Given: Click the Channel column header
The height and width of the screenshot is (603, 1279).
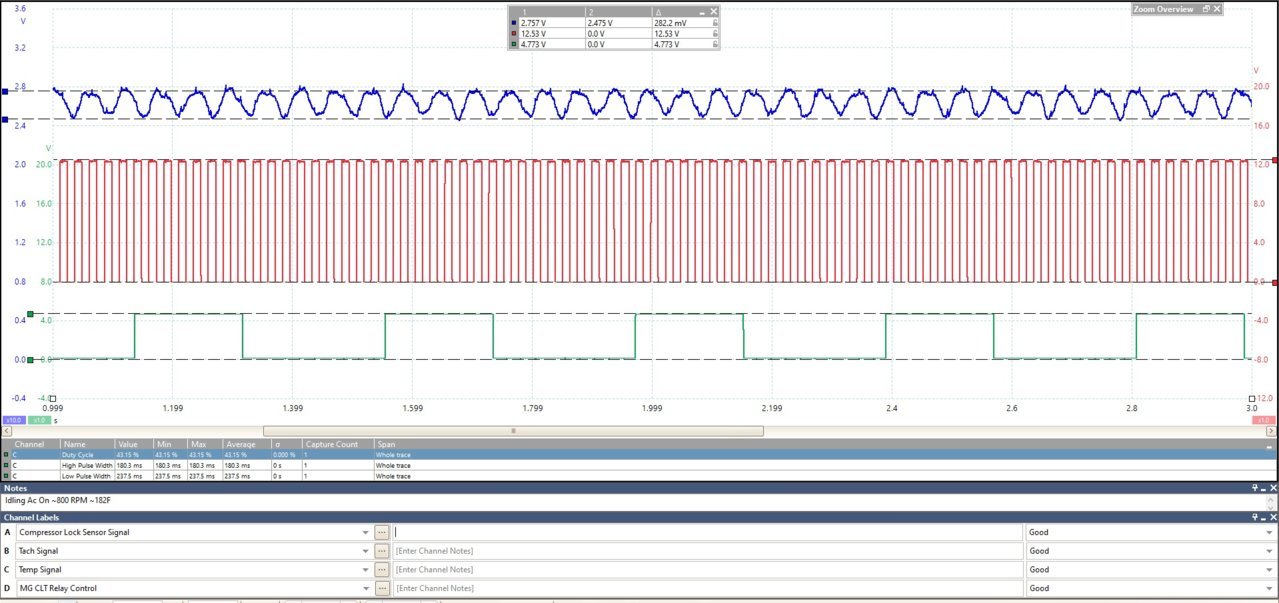Looking at the screenshot, I should tap(35, 444).
